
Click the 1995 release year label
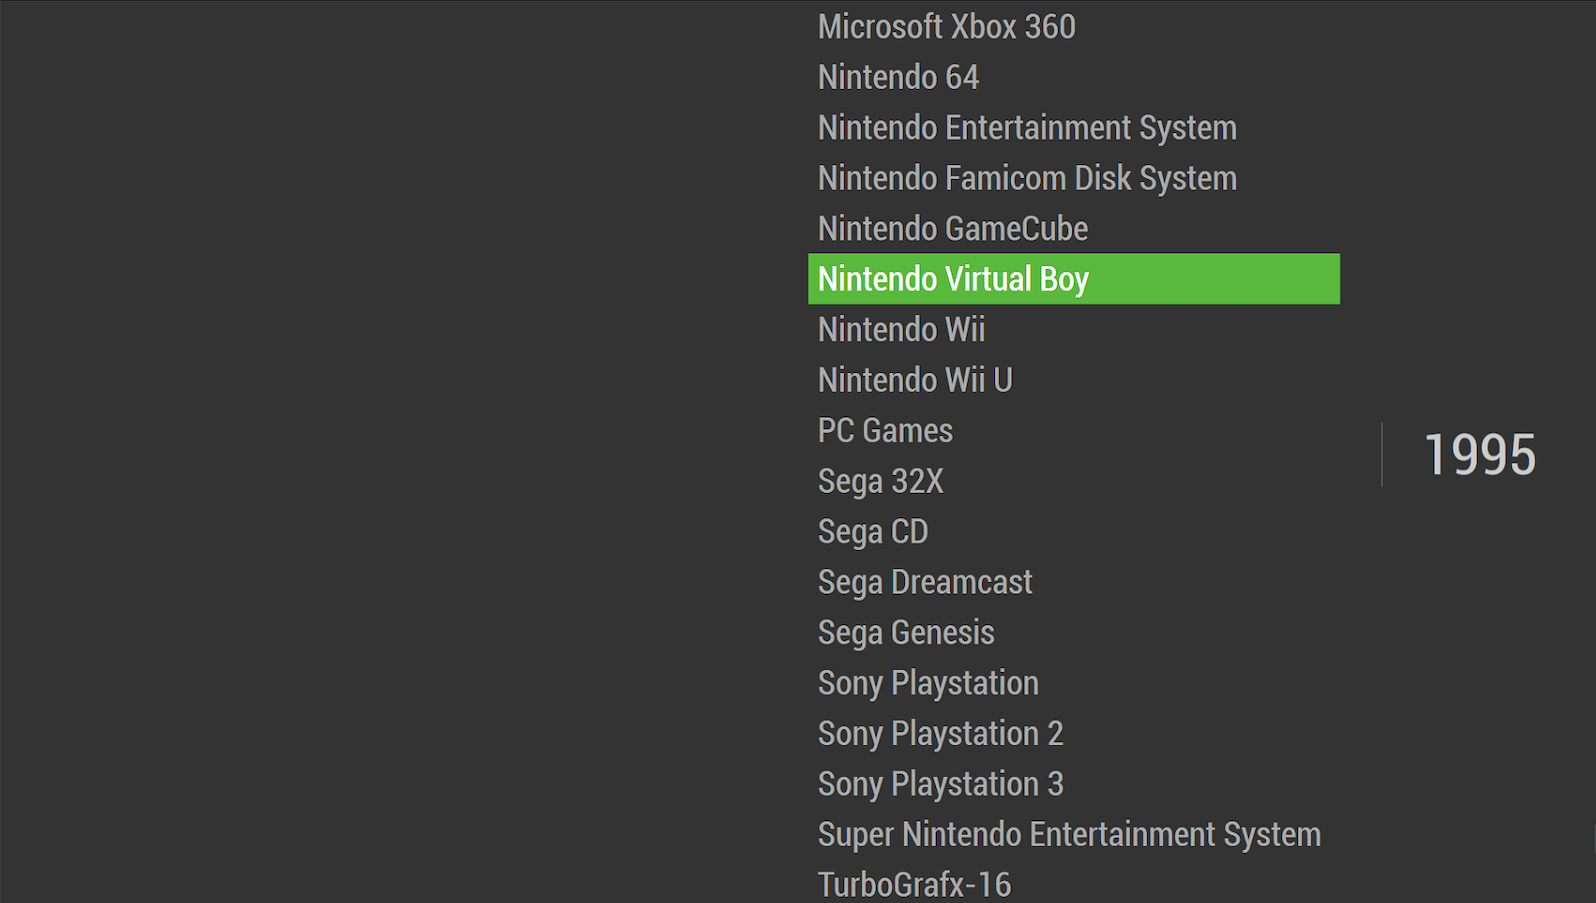point(1479,455)
